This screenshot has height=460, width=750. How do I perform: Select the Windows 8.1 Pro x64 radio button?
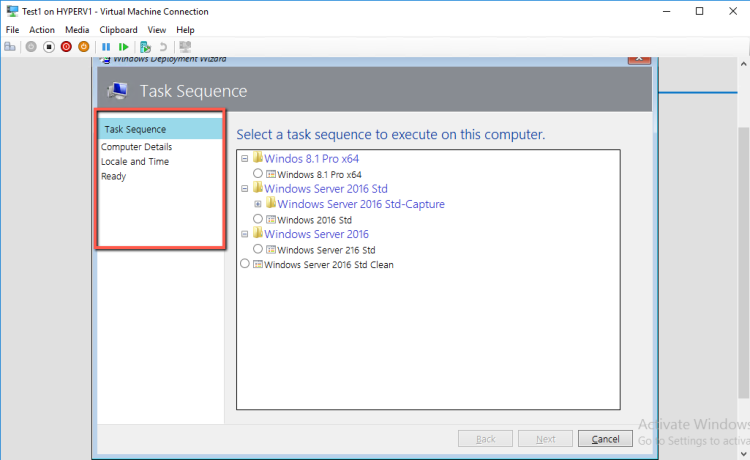point(258,173)
